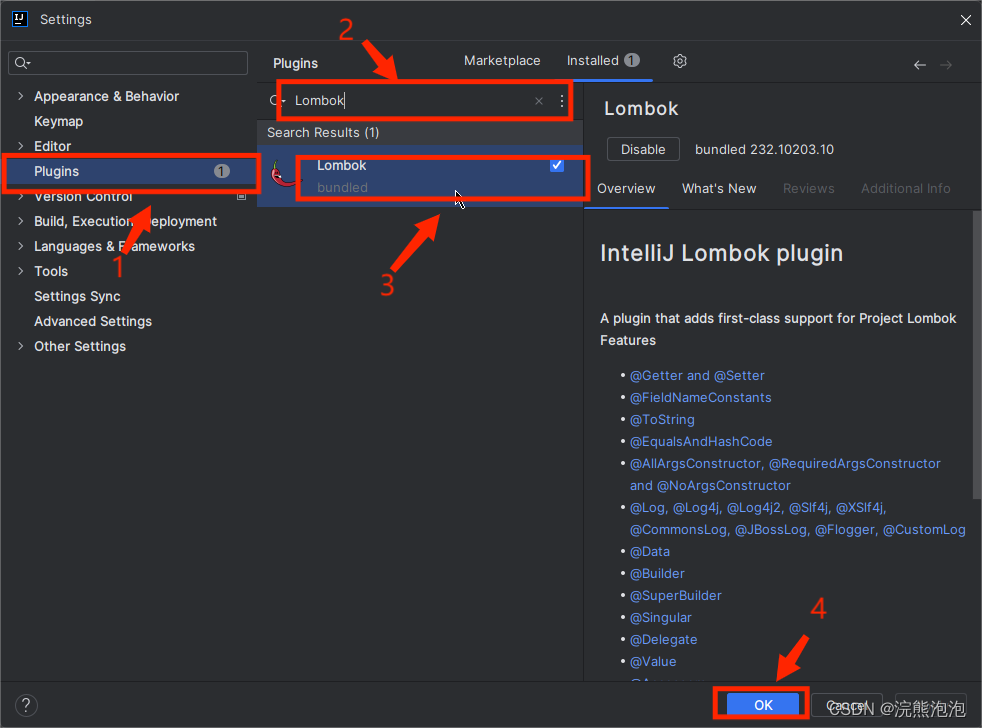
Task: Click the IntelliJ Lombok plugin heading
Action: pos(721,254)
